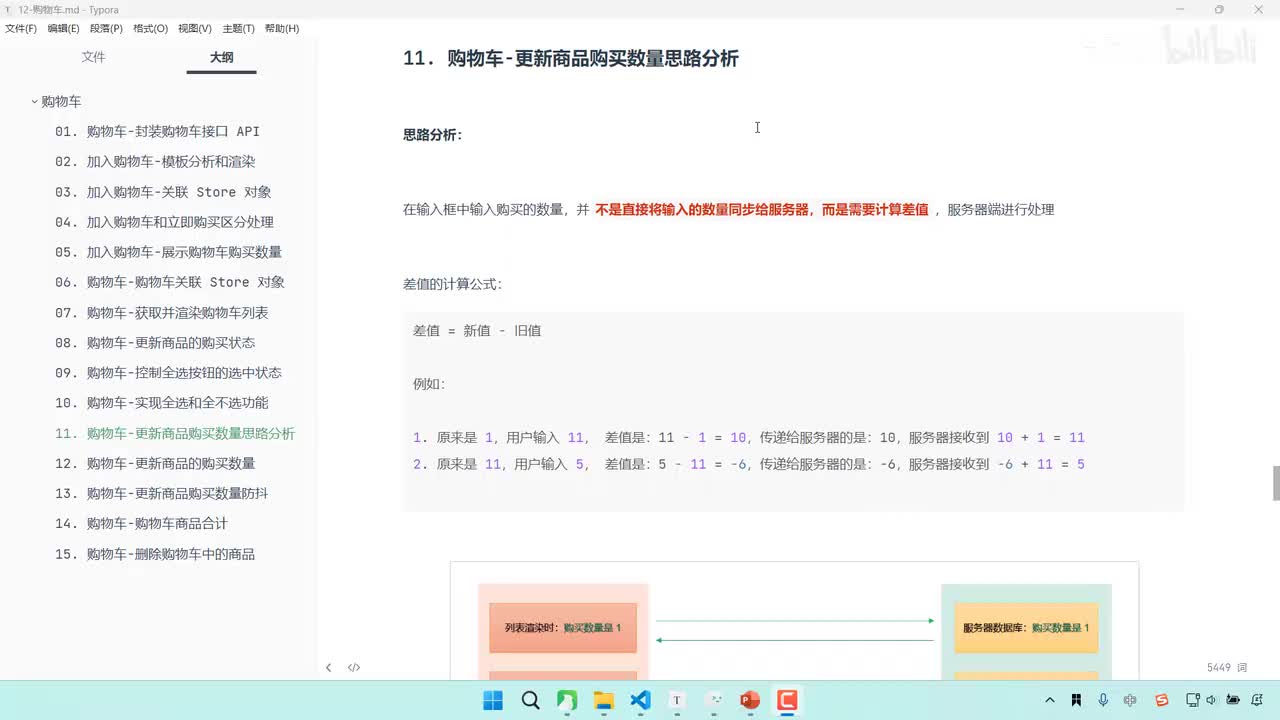Click the red bold text about 计算差值
This screenshot has width=1280, height=720.
tap(762, 210)
